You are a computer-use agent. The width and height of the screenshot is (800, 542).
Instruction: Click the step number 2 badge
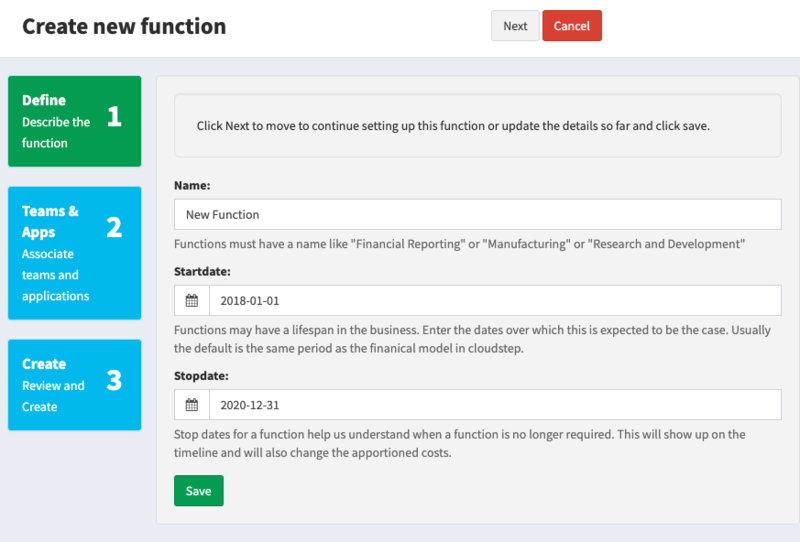114,227
